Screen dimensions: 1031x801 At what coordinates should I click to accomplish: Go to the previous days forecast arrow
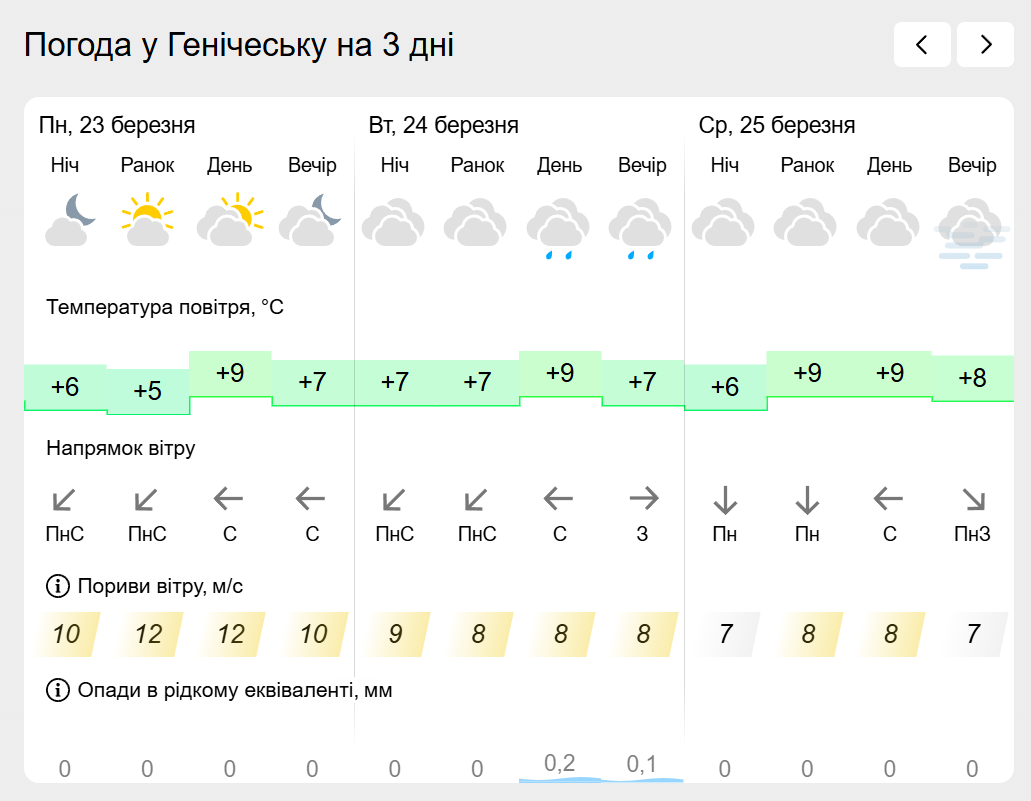[922, 45]
